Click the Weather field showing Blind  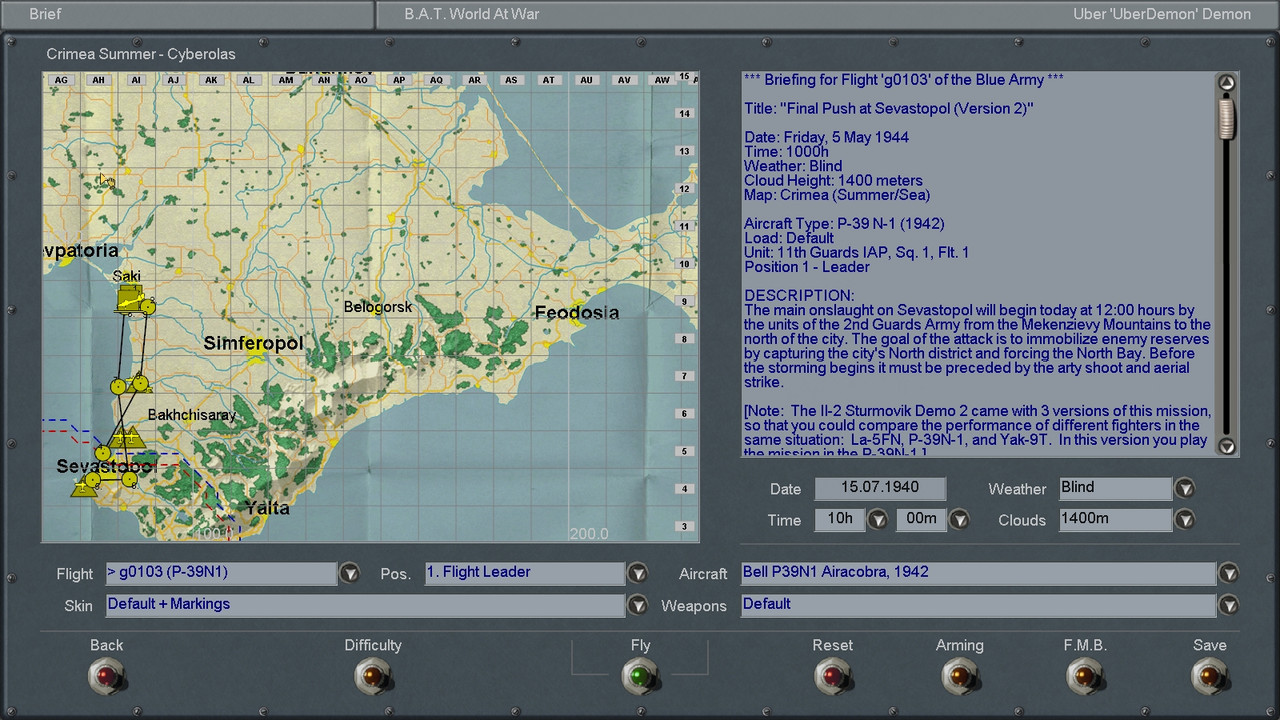point(1114,488)
